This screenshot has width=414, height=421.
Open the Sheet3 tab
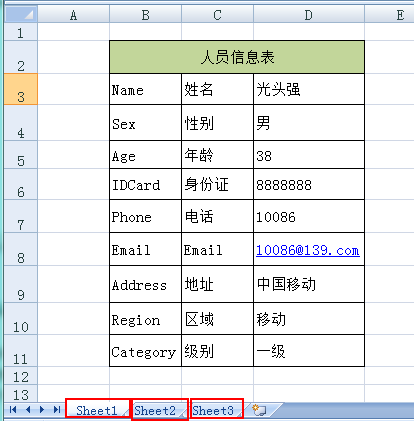pos(213,410)
